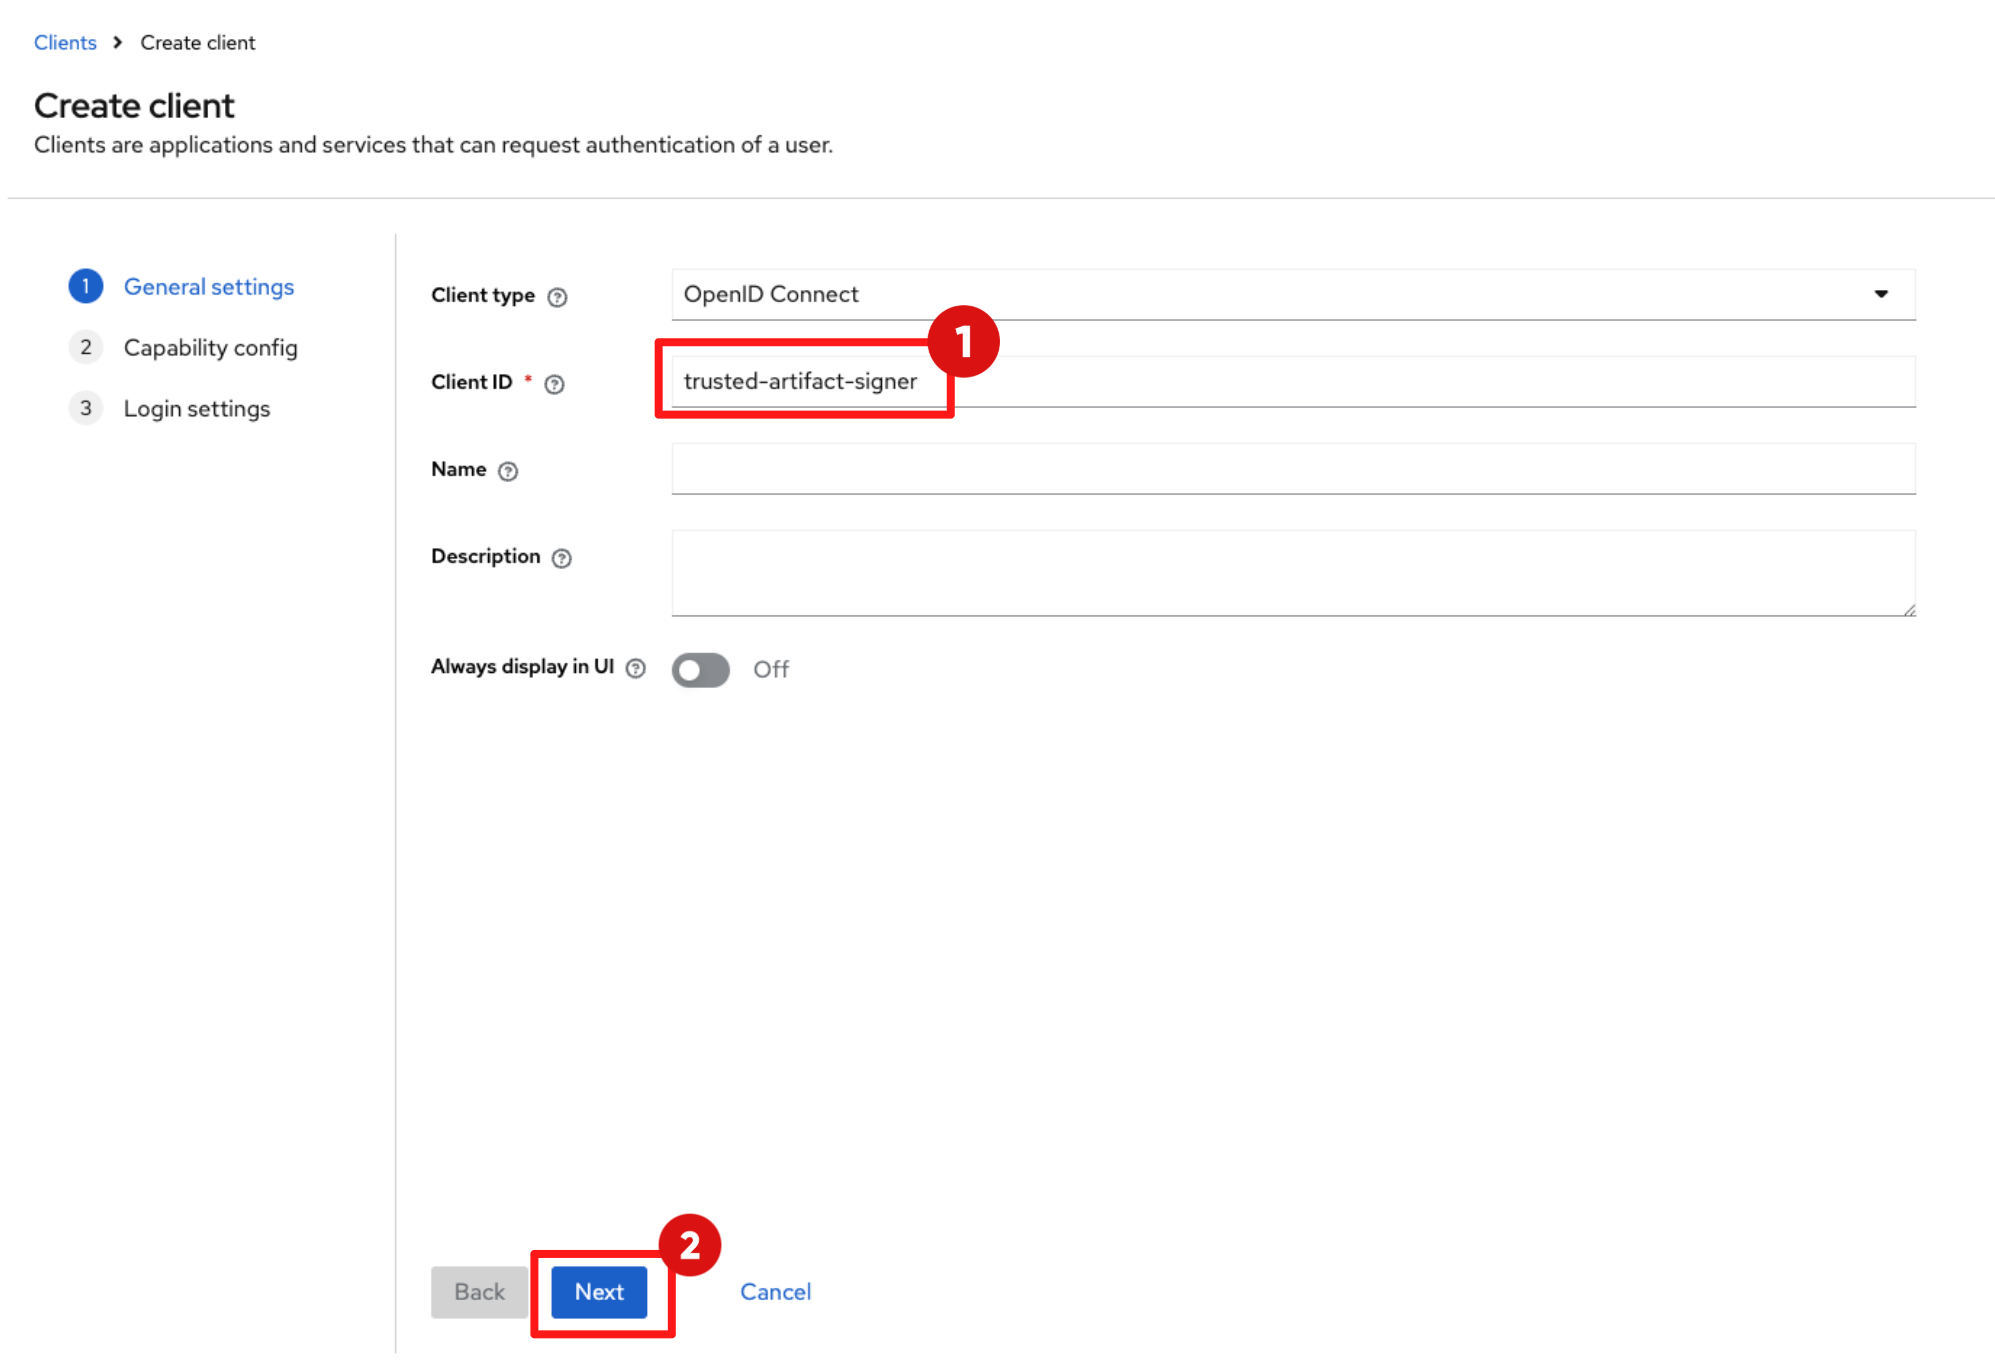The width and height of the screenshot is (1995, 1360).
Task: Click the Cancel link
Action: coord(775,1291)
